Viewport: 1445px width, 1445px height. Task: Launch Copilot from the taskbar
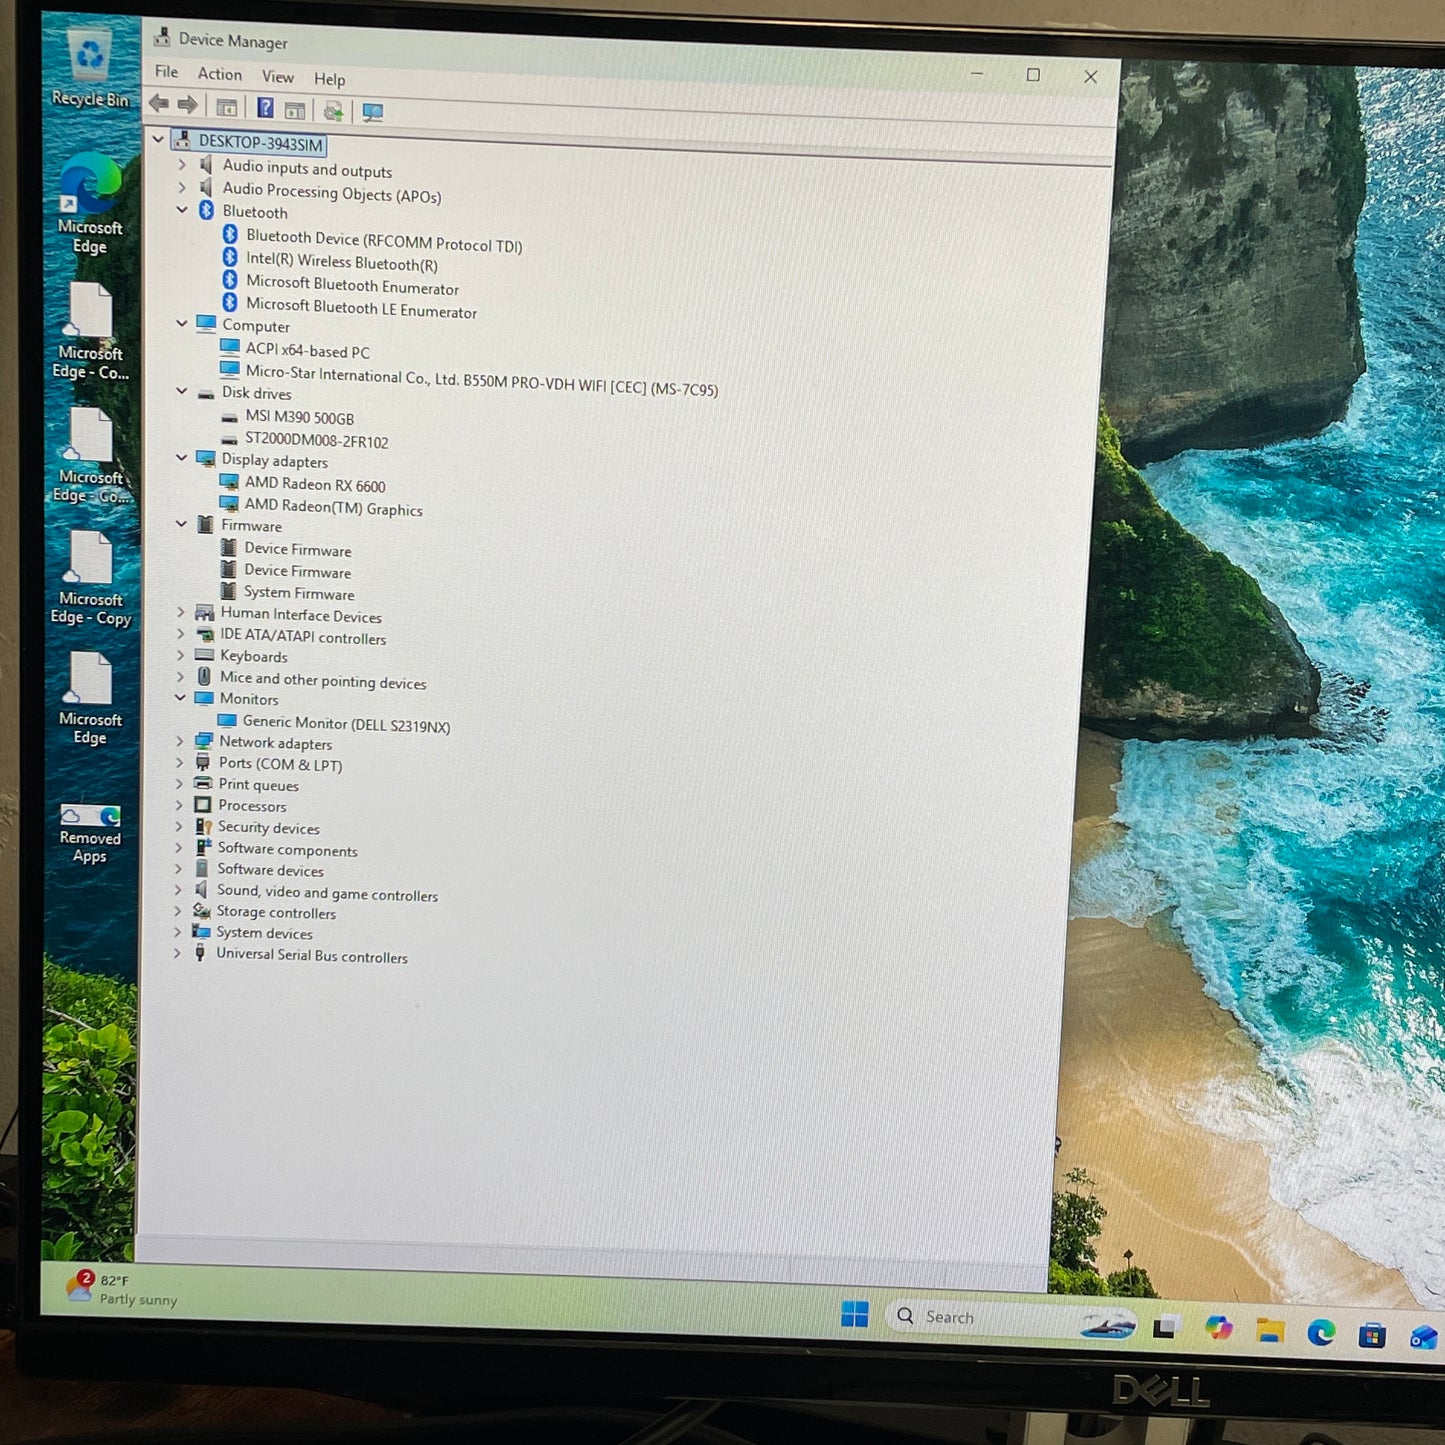1218,1328
